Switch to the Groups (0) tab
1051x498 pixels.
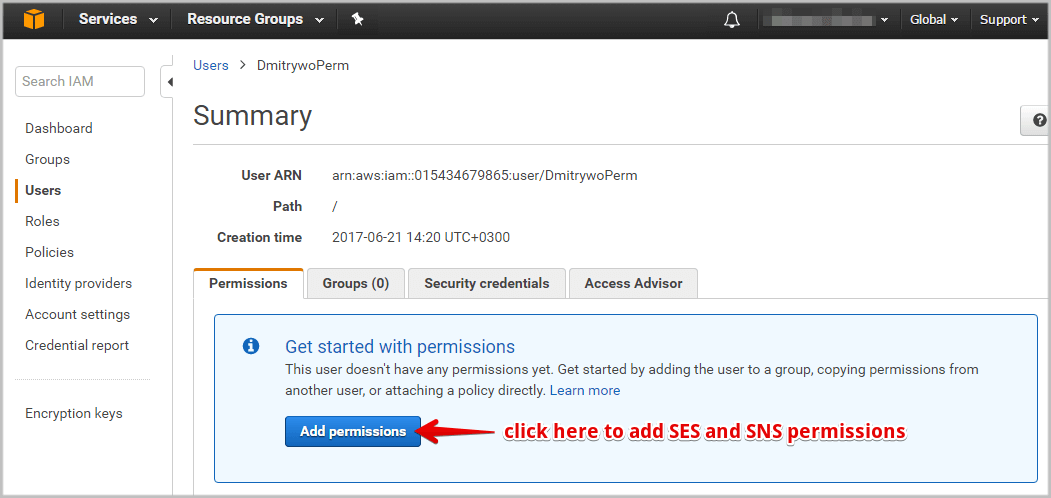coord(356,284)
